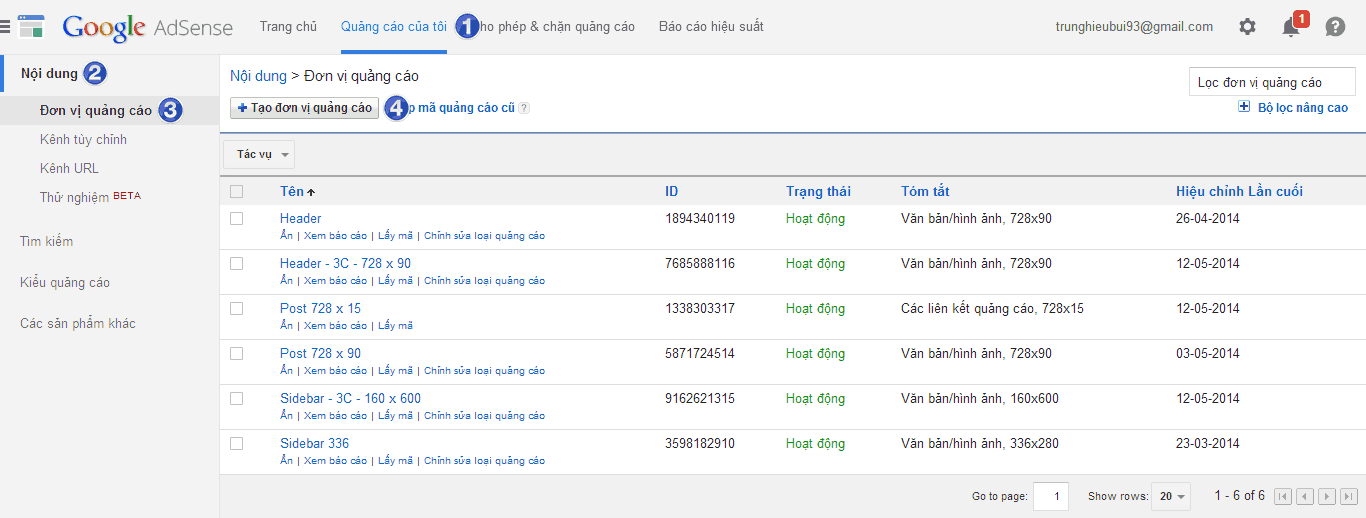Switch to the Quảng cáo của tôi tab
This screenshot has width=1366, height=518.
pyautogui.click(x=394, y=27)
